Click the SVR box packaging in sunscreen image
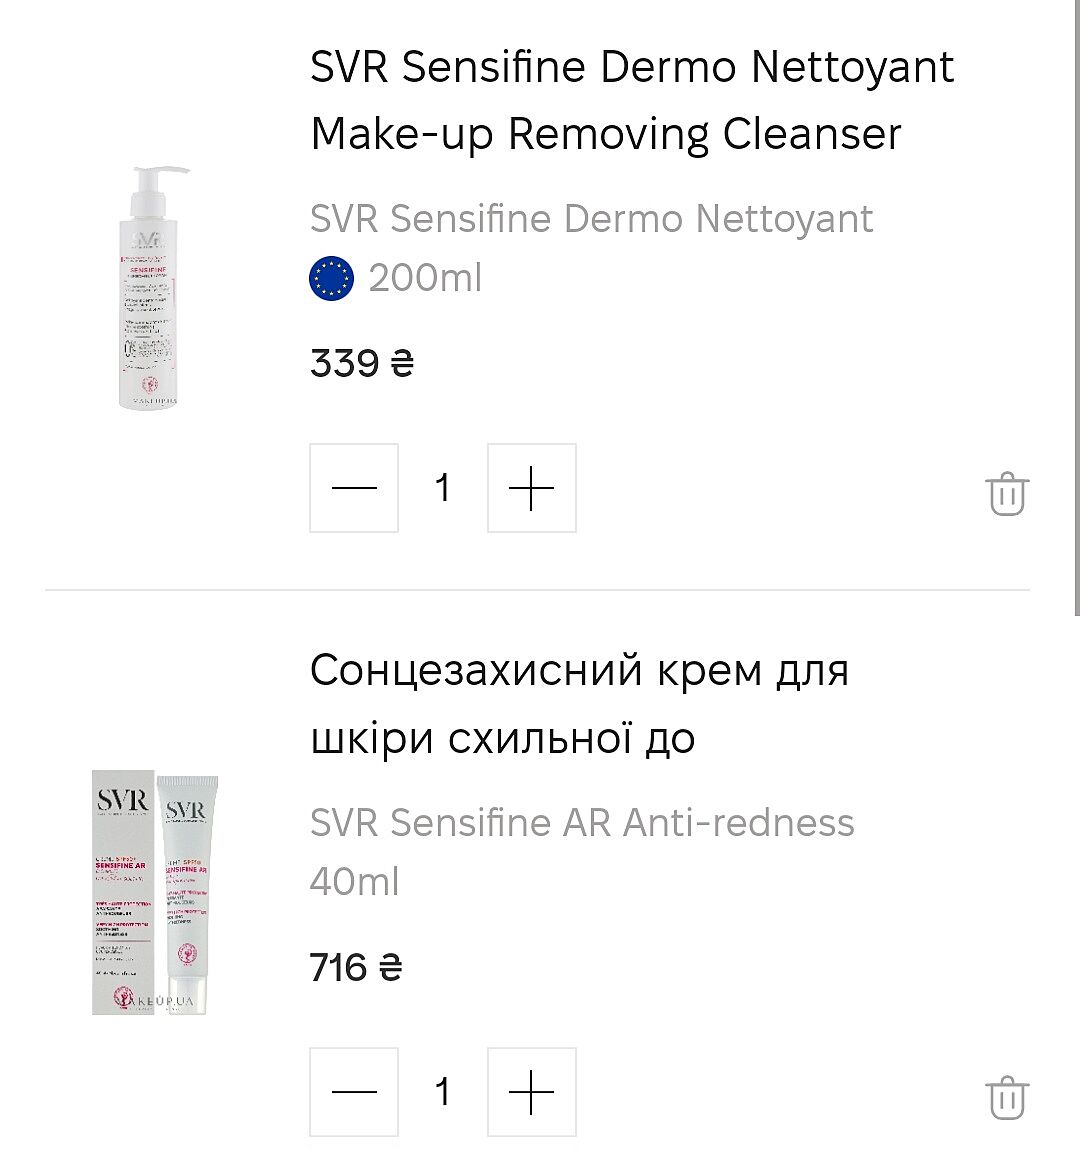Screen dimensions: 1080x1149 point(122,890)
